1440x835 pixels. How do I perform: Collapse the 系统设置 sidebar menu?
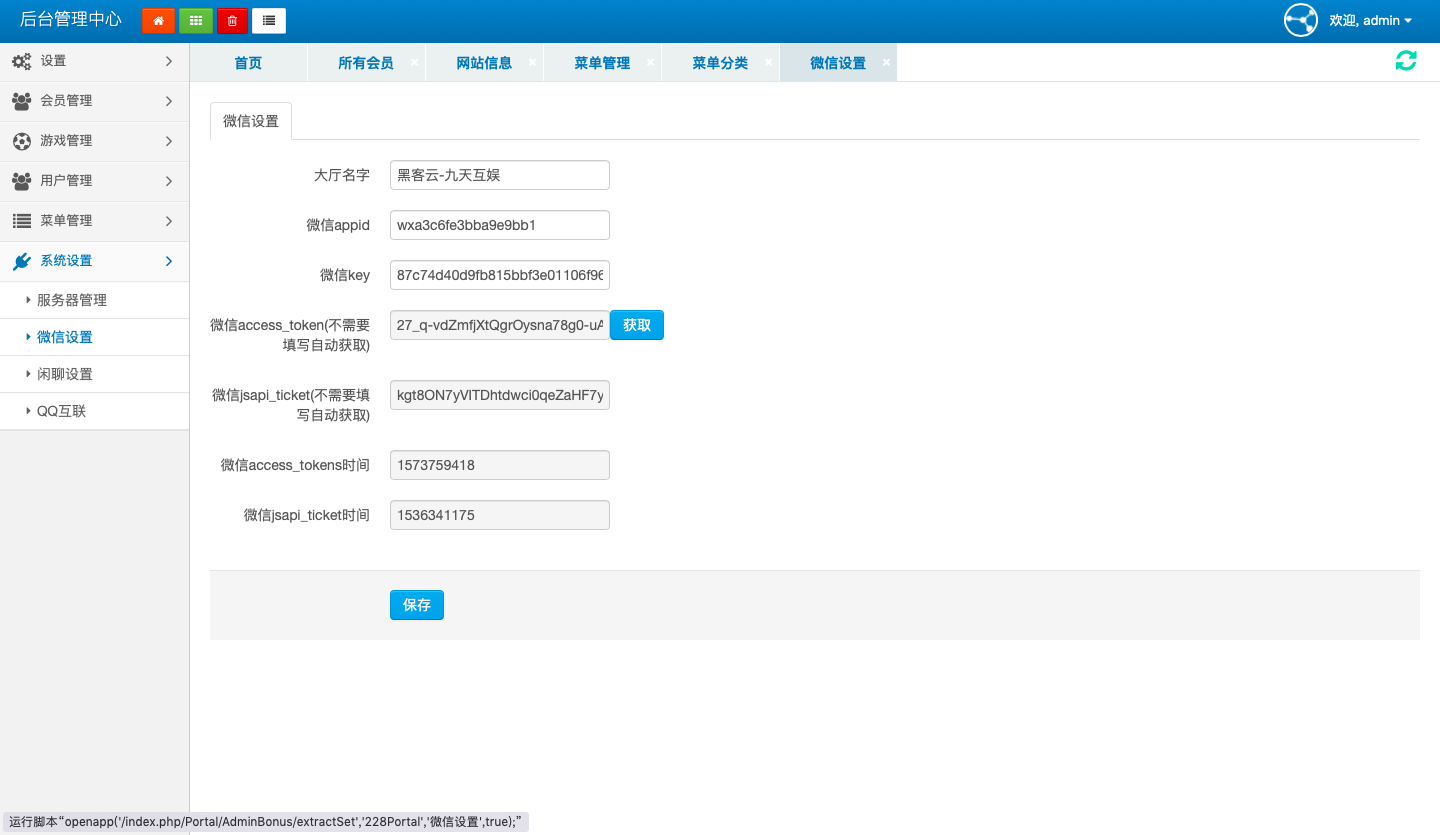point(94,261)
